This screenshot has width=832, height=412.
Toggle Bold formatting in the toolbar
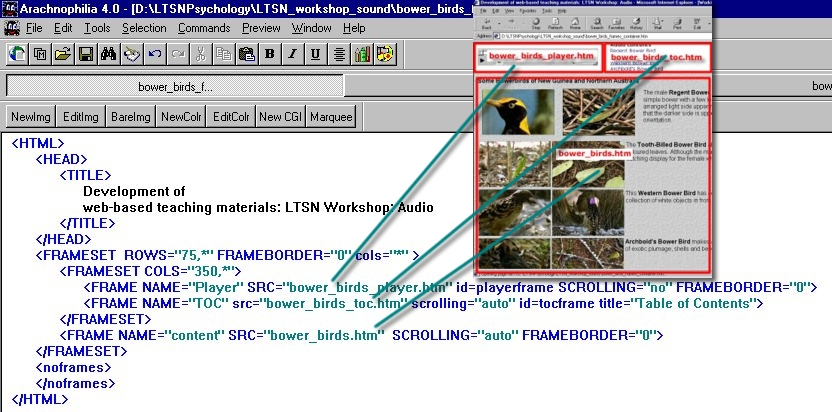[271, 53]
